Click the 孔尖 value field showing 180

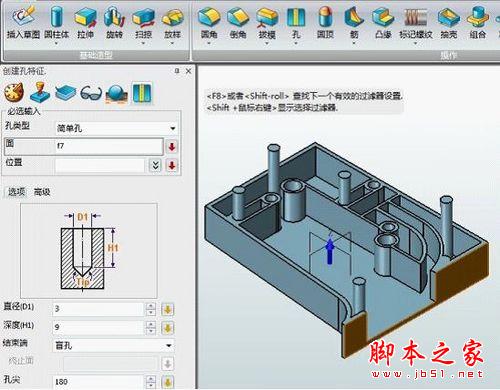[98, 382]
